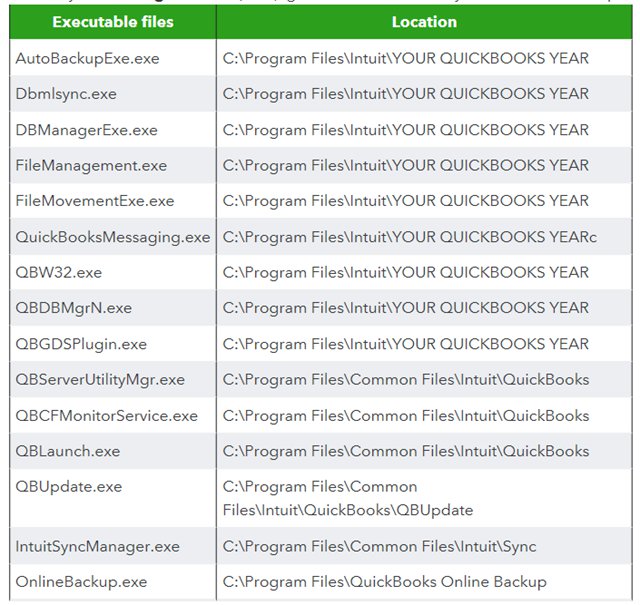Select the OnlineBackup.exe file name

pos(81,582)
